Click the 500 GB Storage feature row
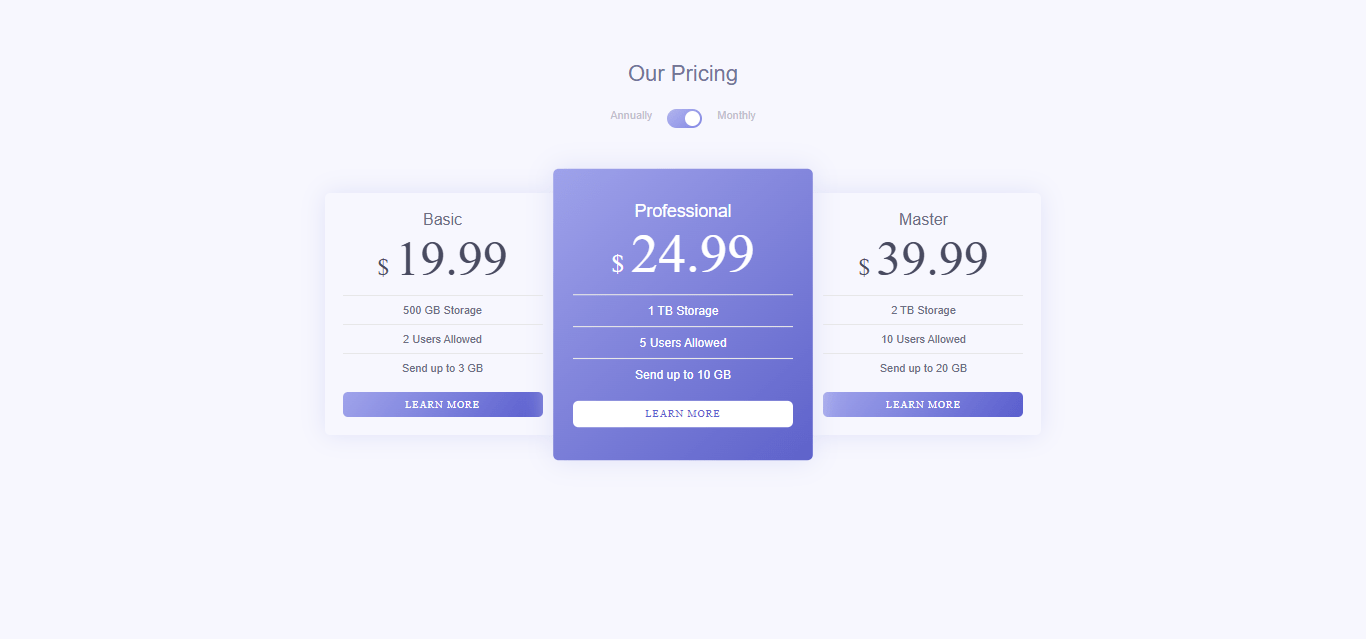This screenshot has width=1366, height=639. [442, 310]
